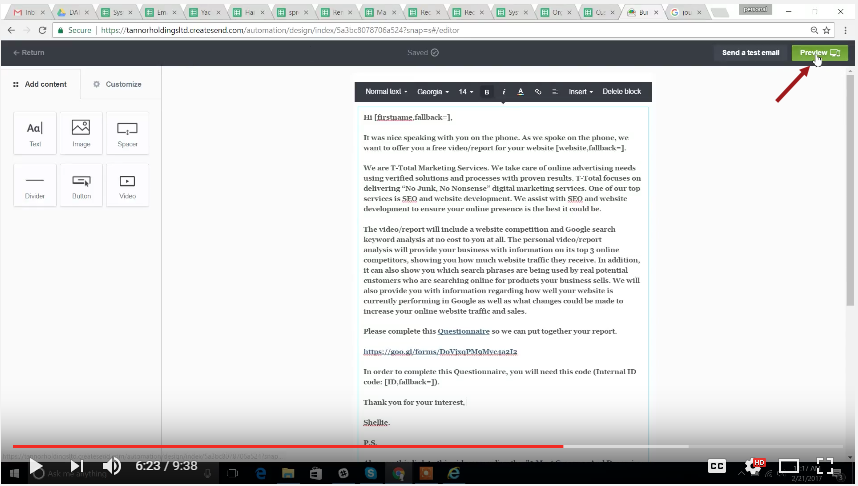Expand the Insert dropdown menu
The width and height of the screenshot is (858, 486).
[x=580, y=92]
